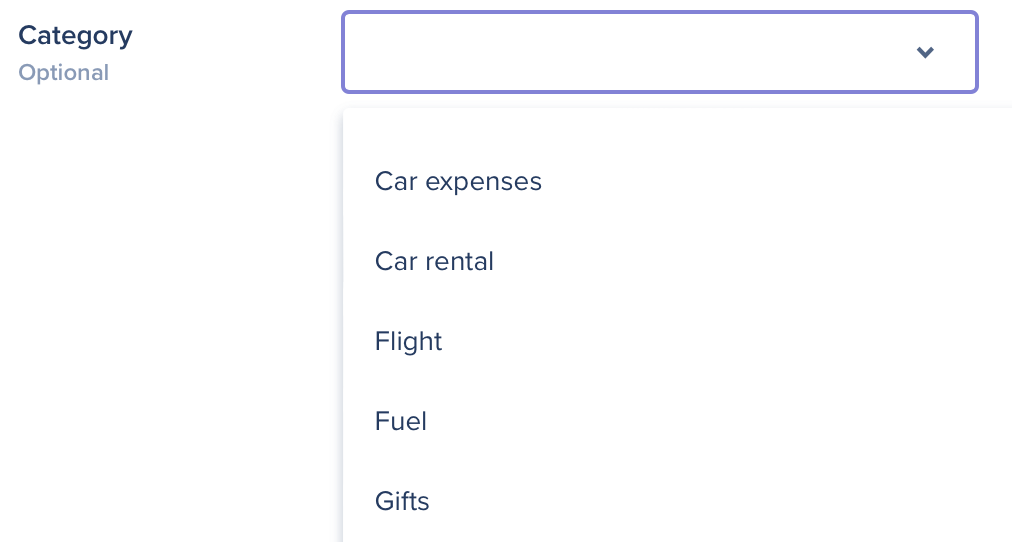Select the Car expenses option

[458, 181]
